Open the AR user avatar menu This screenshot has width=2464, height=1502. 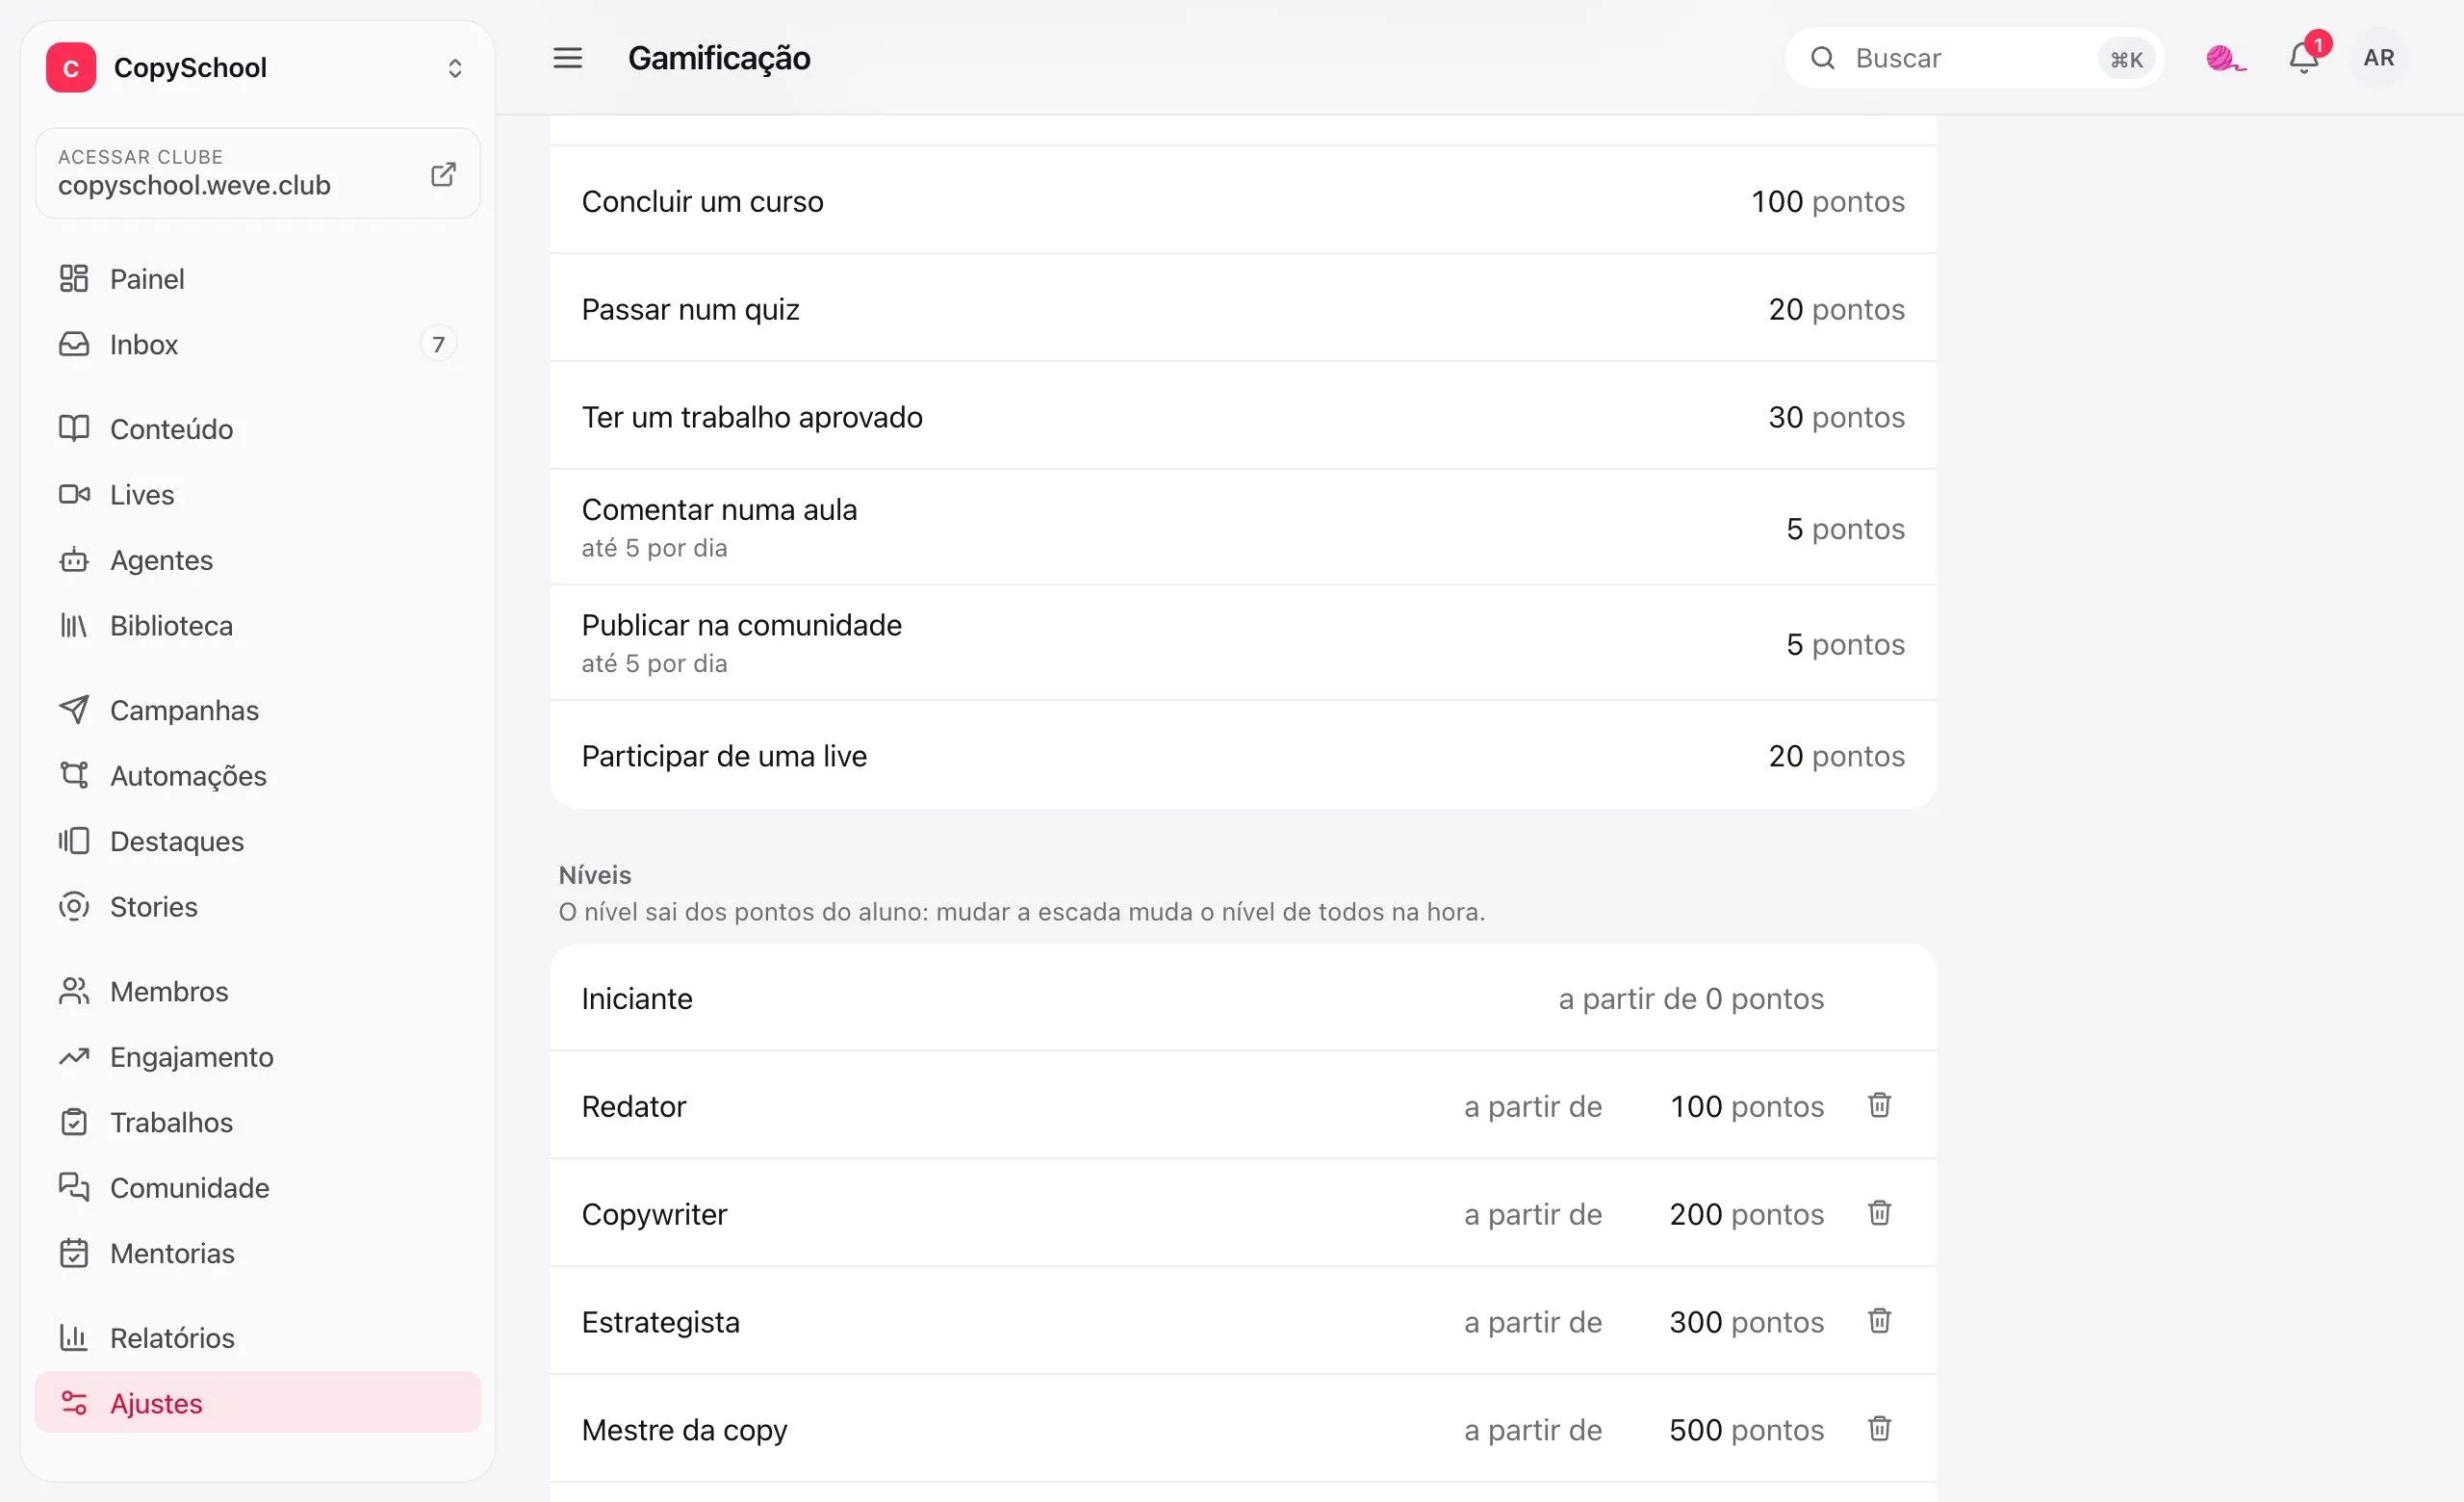[2379, 58]
